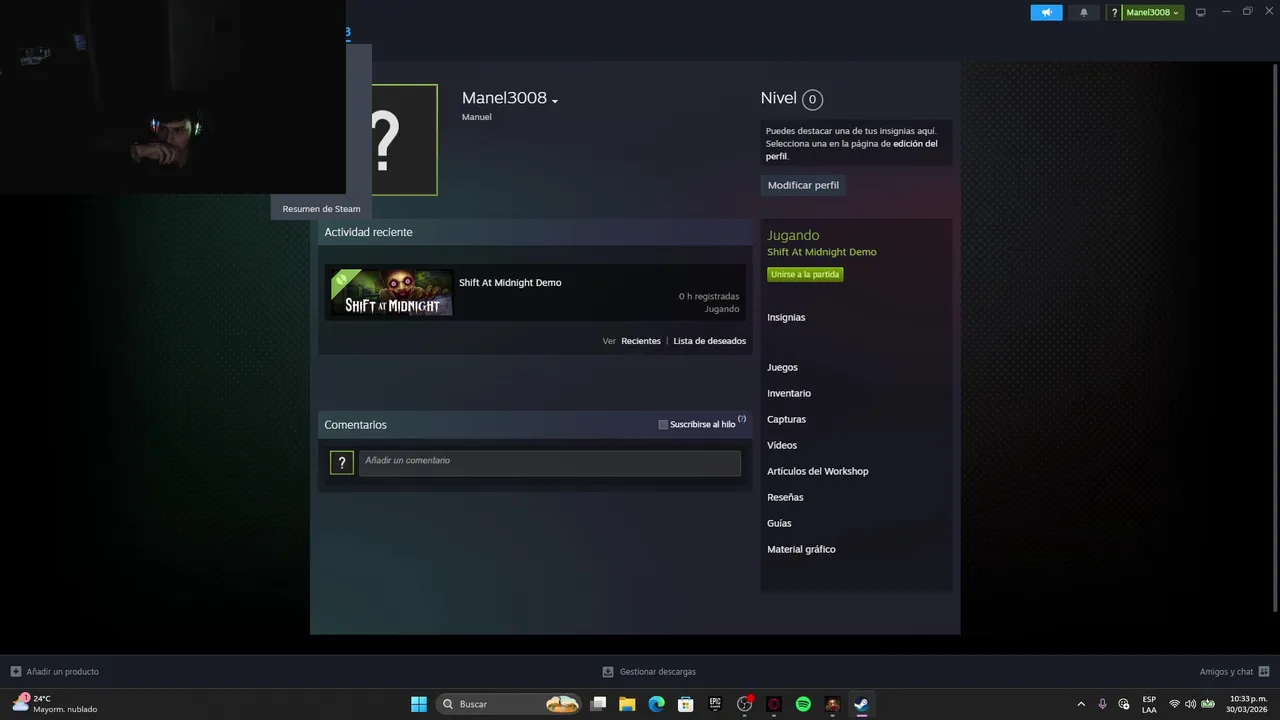The height and width of the screenshot is (720, 1280).
Task: Open Epic Games Launcher from the taskbar
Action: point(715,704)
